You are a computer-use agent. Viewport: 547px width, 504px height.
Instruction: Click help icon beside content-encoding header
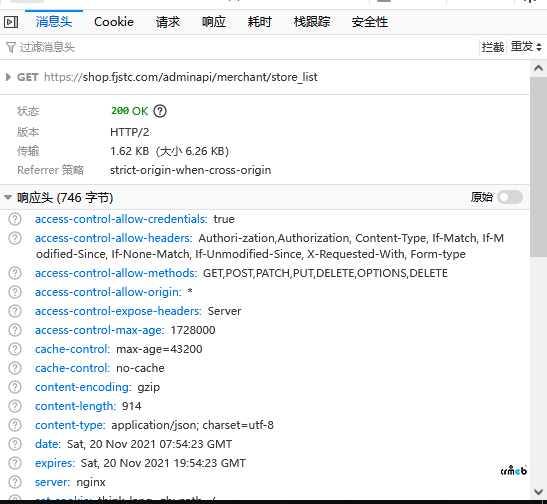tap(15, 387)
